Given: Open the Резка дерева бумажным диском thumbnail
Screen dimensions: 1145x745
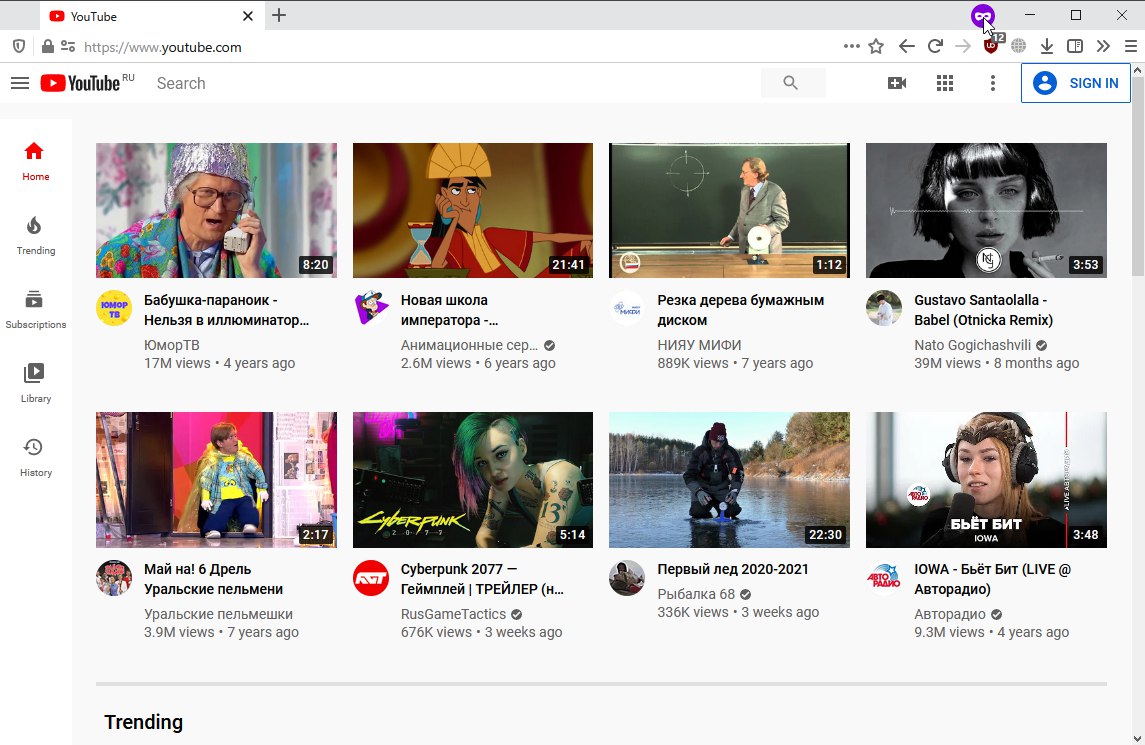Looking at the screenshot, I should pos(729,210).
